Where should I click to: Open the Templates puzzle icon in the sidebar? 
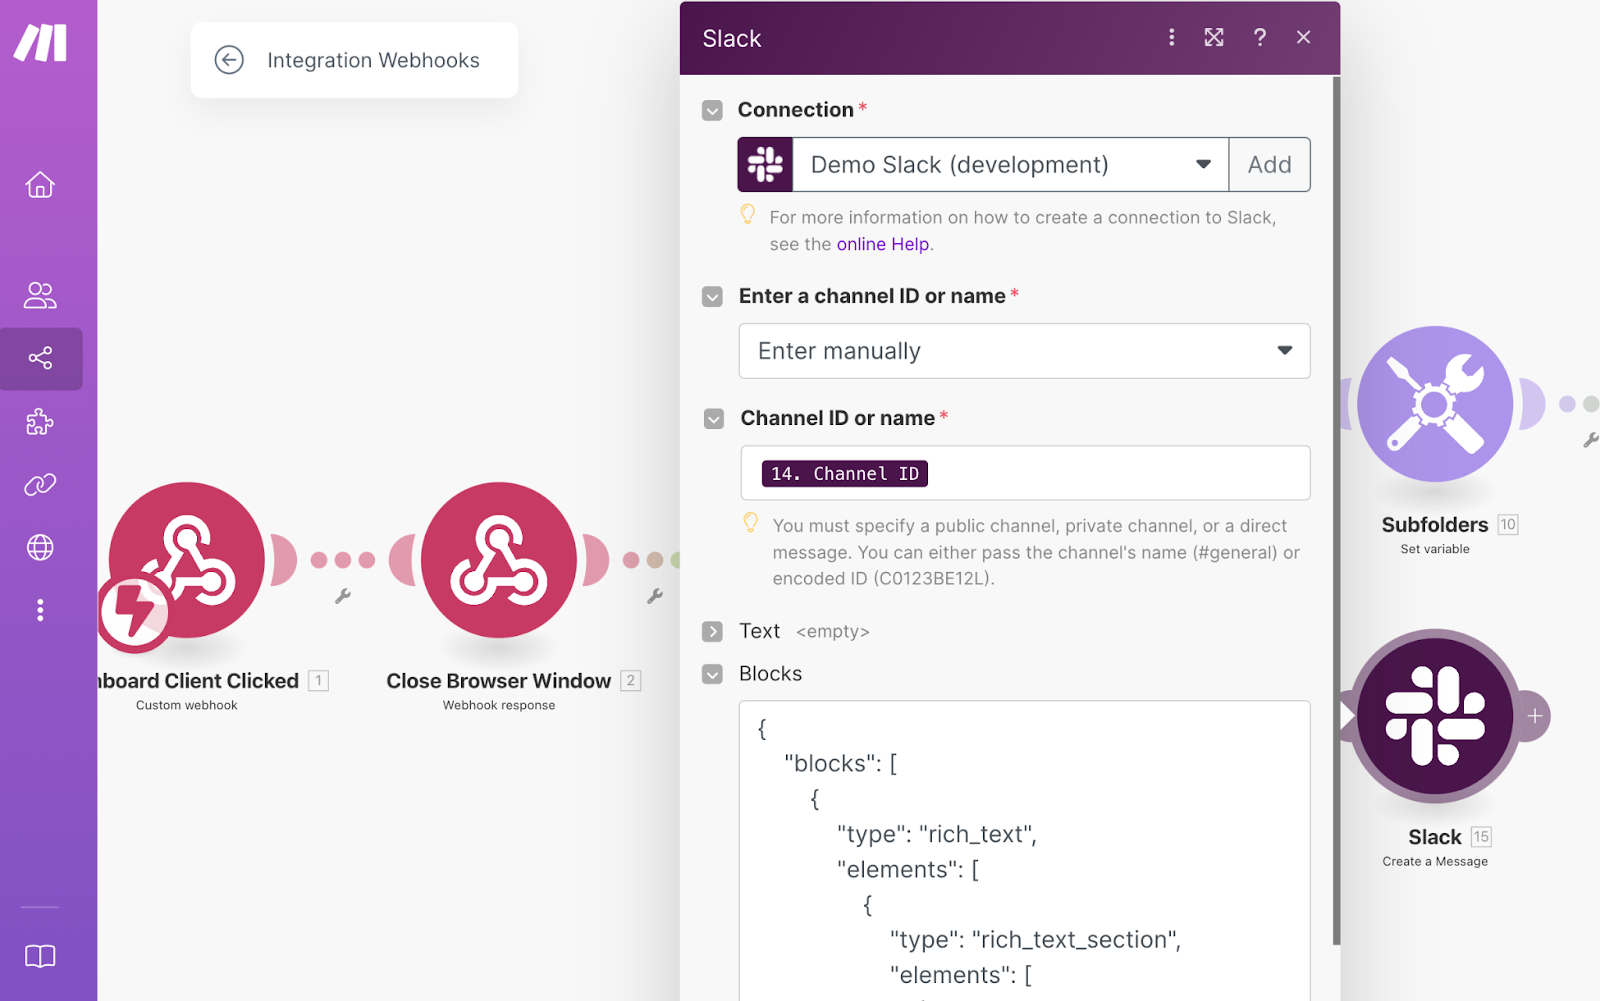(40, 422)
